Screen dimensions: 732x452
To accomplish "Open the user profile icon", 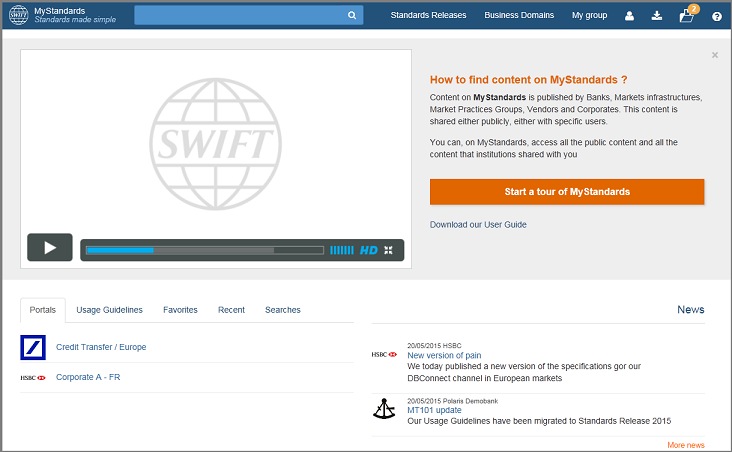I will tap(629, 16).
